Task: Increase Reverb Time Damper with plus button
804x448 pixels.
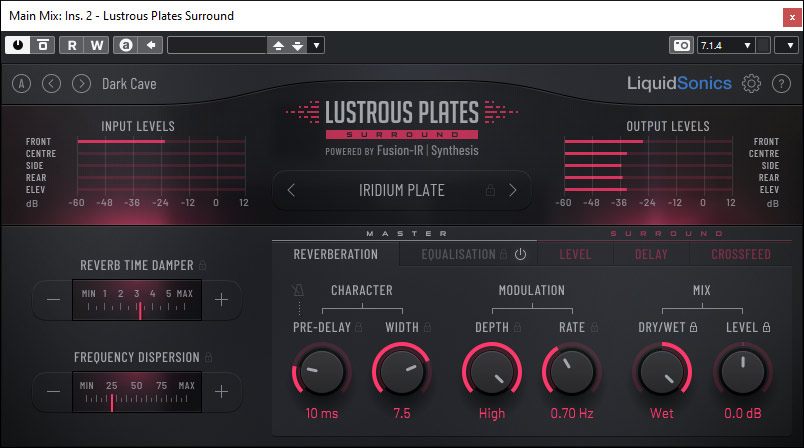Action: [221, 299]
